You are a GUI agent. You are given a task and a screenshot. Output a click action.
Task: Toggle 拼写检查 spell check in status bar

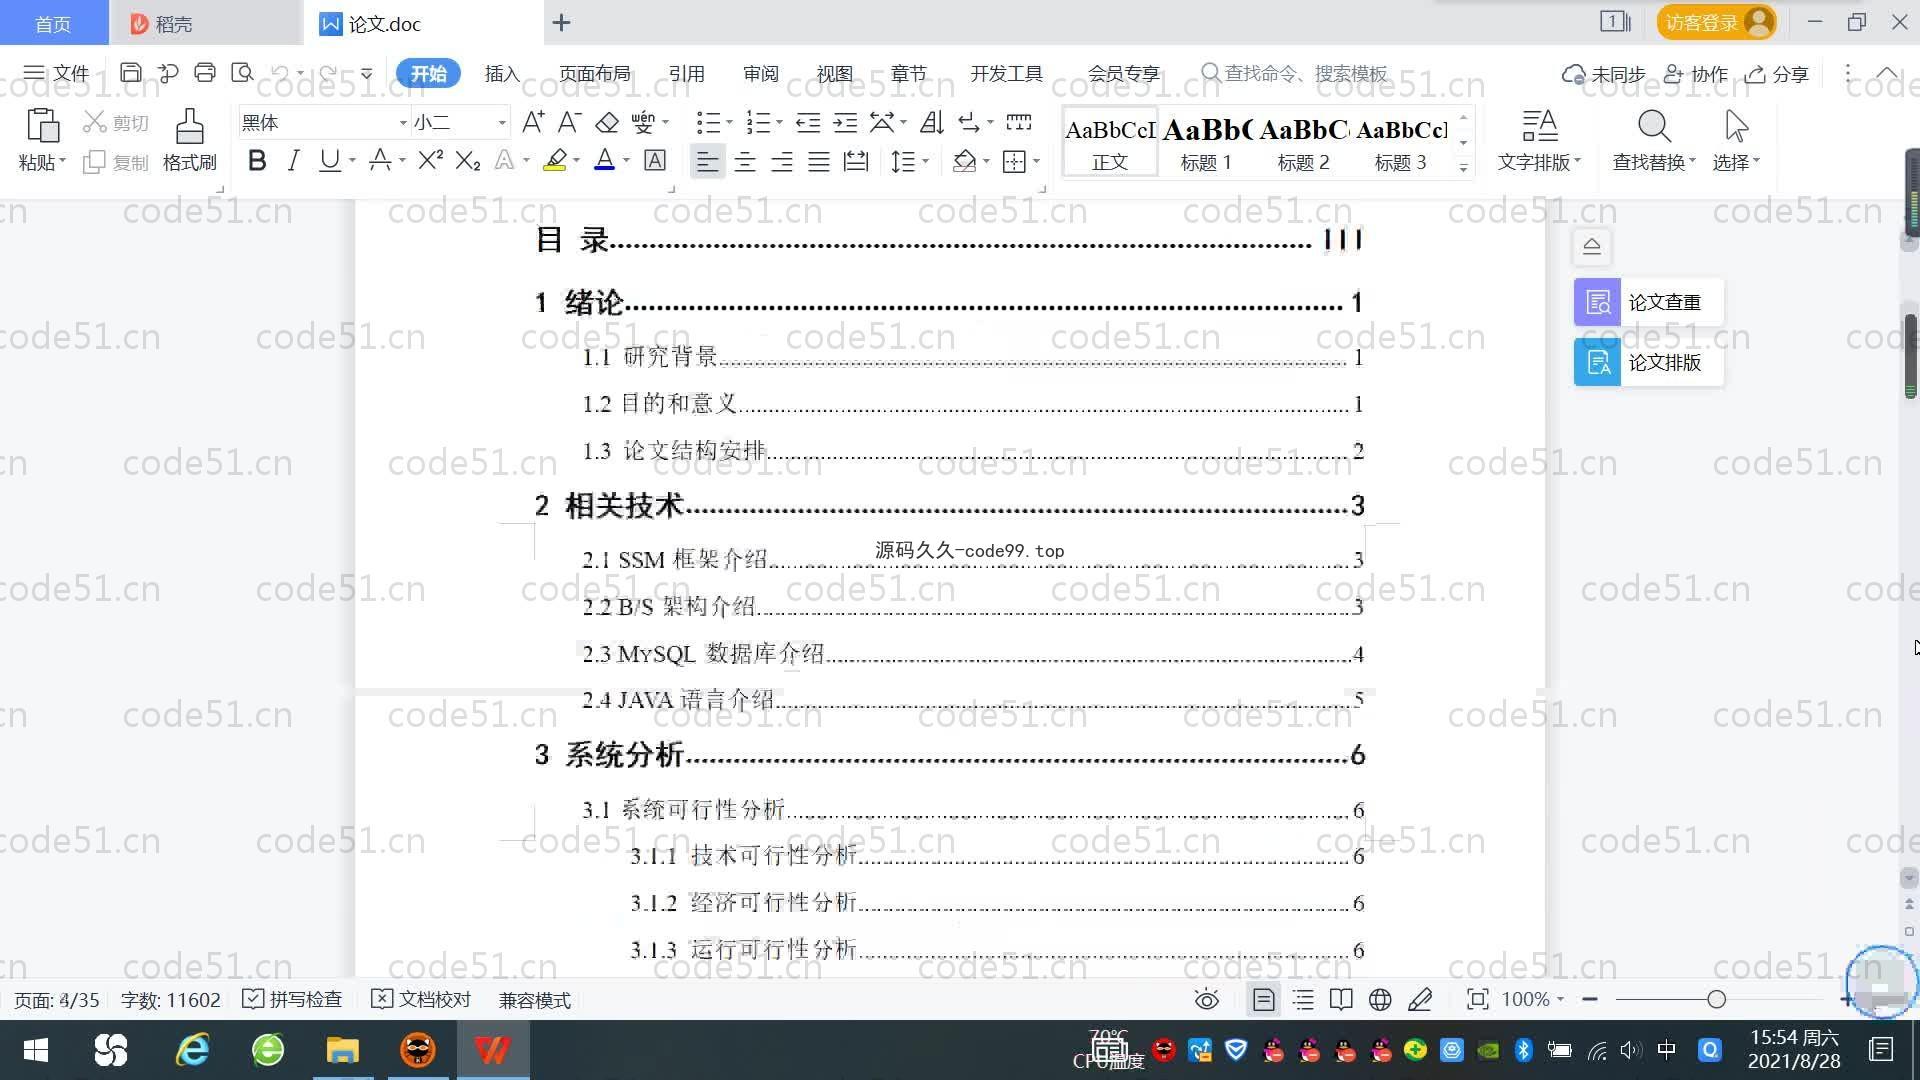pos(292,1000)
